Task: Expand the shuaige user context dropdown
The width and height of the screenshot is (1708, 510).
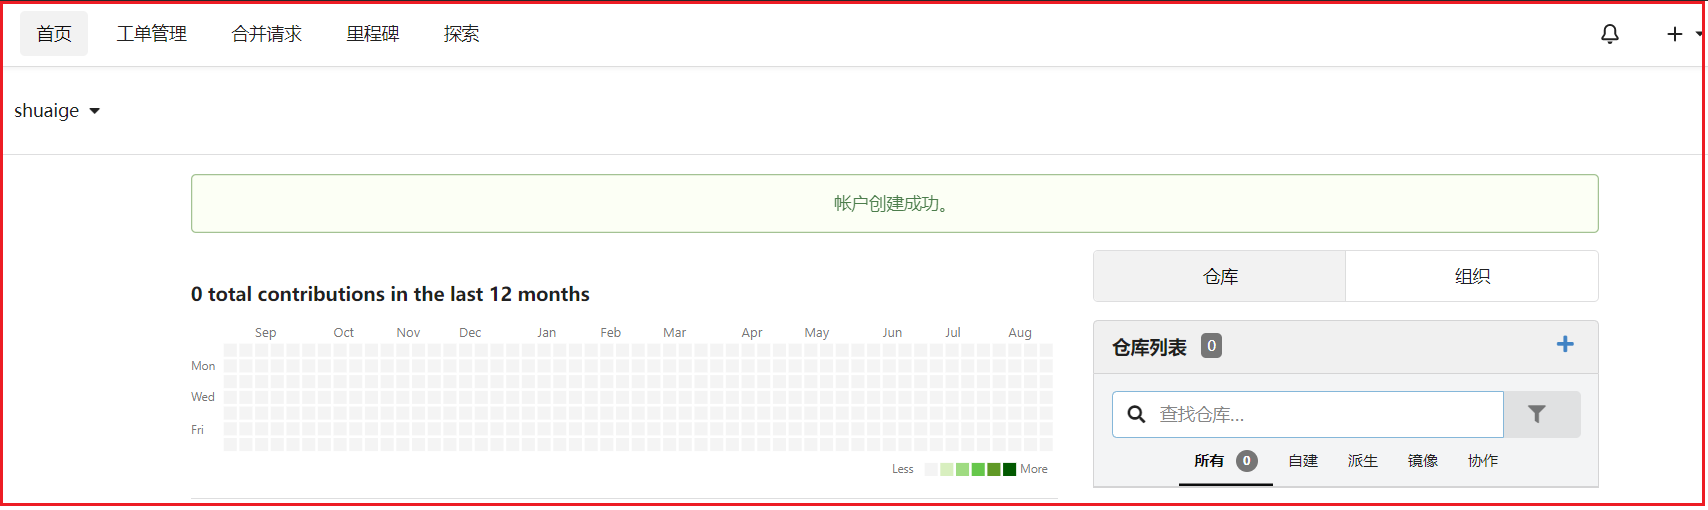Action: [57, 111]
